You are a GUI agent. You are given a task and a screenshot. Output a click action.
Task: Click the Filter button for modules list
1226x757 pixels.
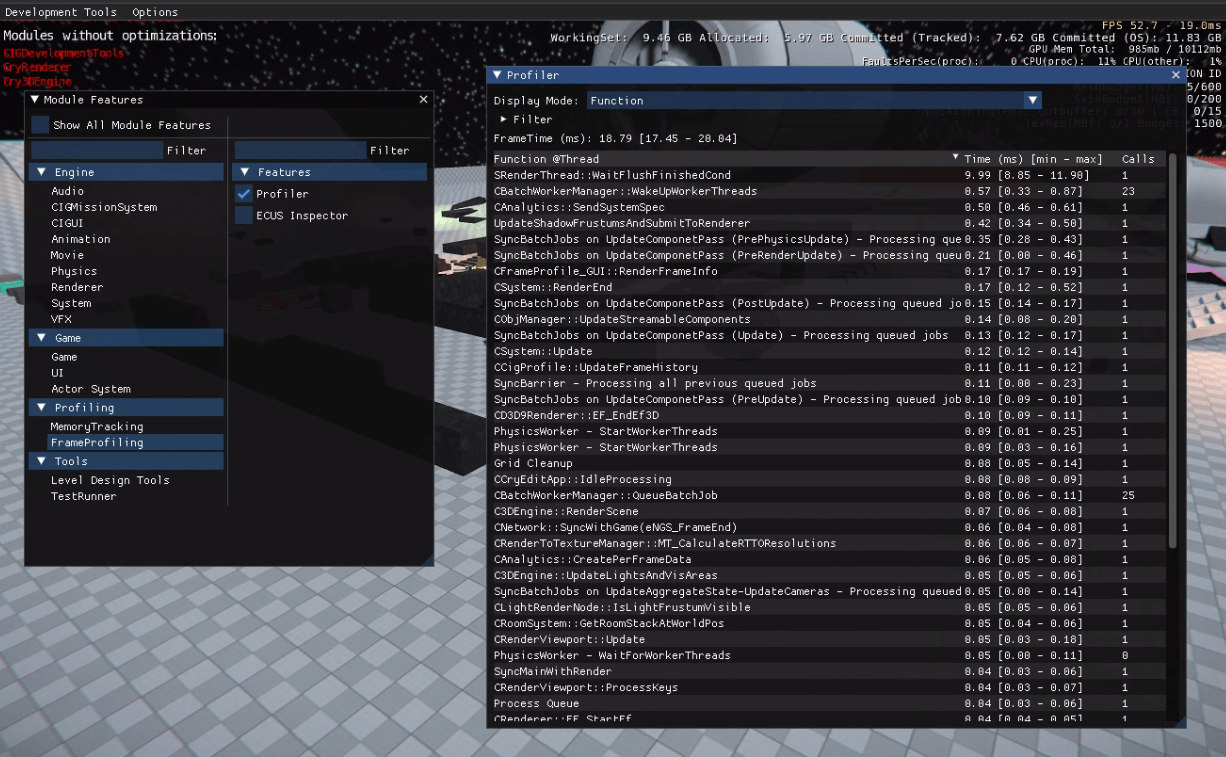186,149
